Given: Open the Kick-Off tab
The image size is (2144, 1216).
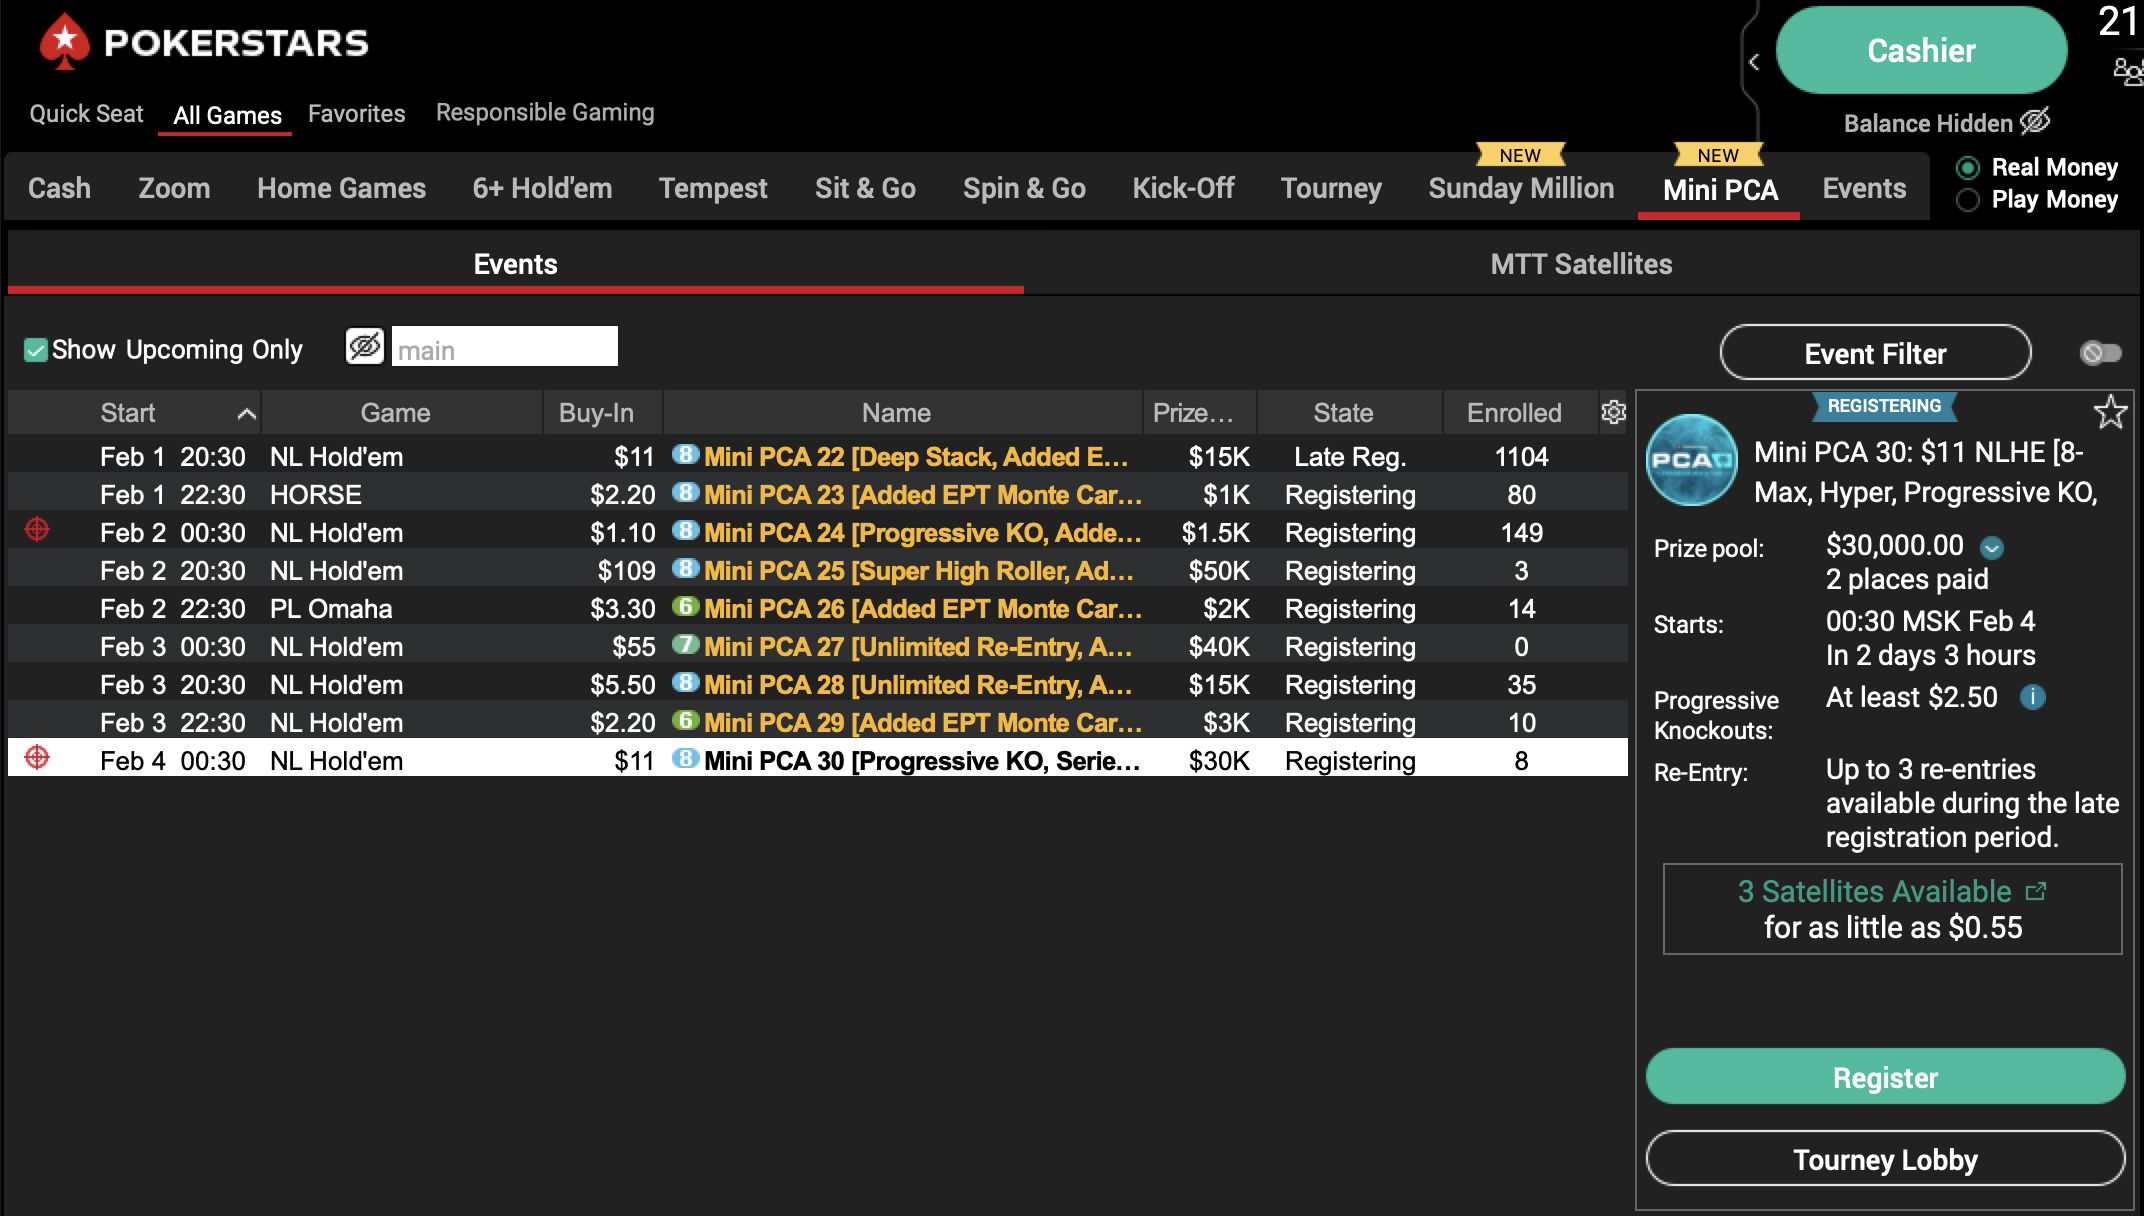Looking at the screenshot, I should click(1183, 188).
